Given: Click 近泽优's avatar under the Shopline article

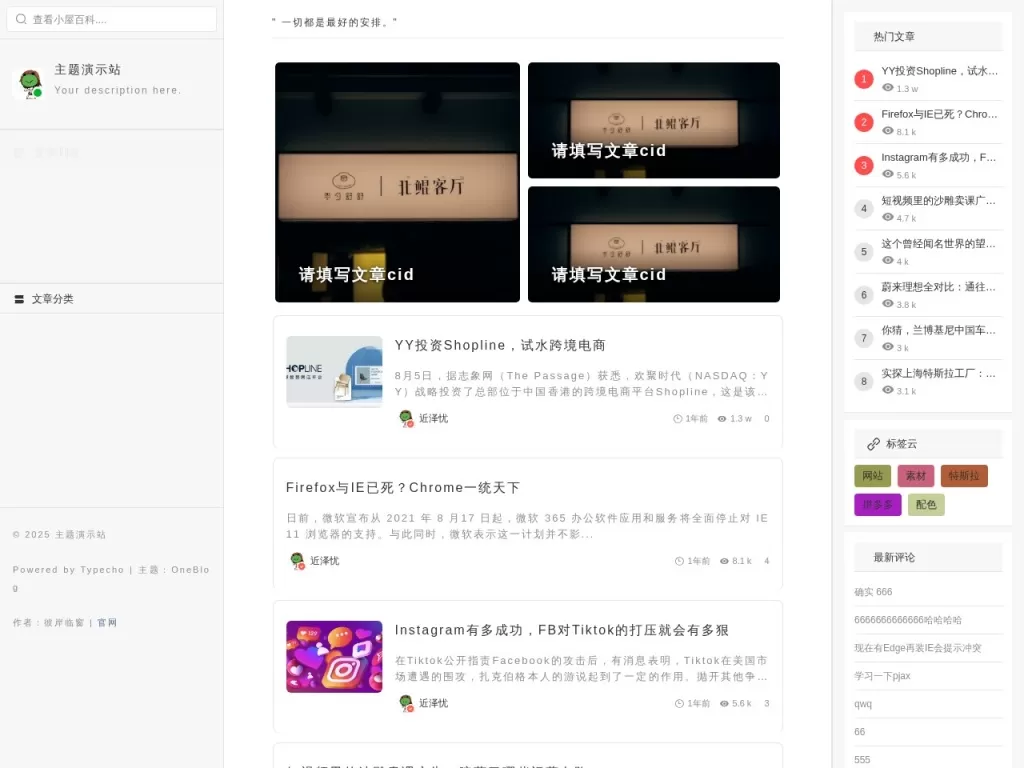Looking at the screenshot, I should [405, 419].
